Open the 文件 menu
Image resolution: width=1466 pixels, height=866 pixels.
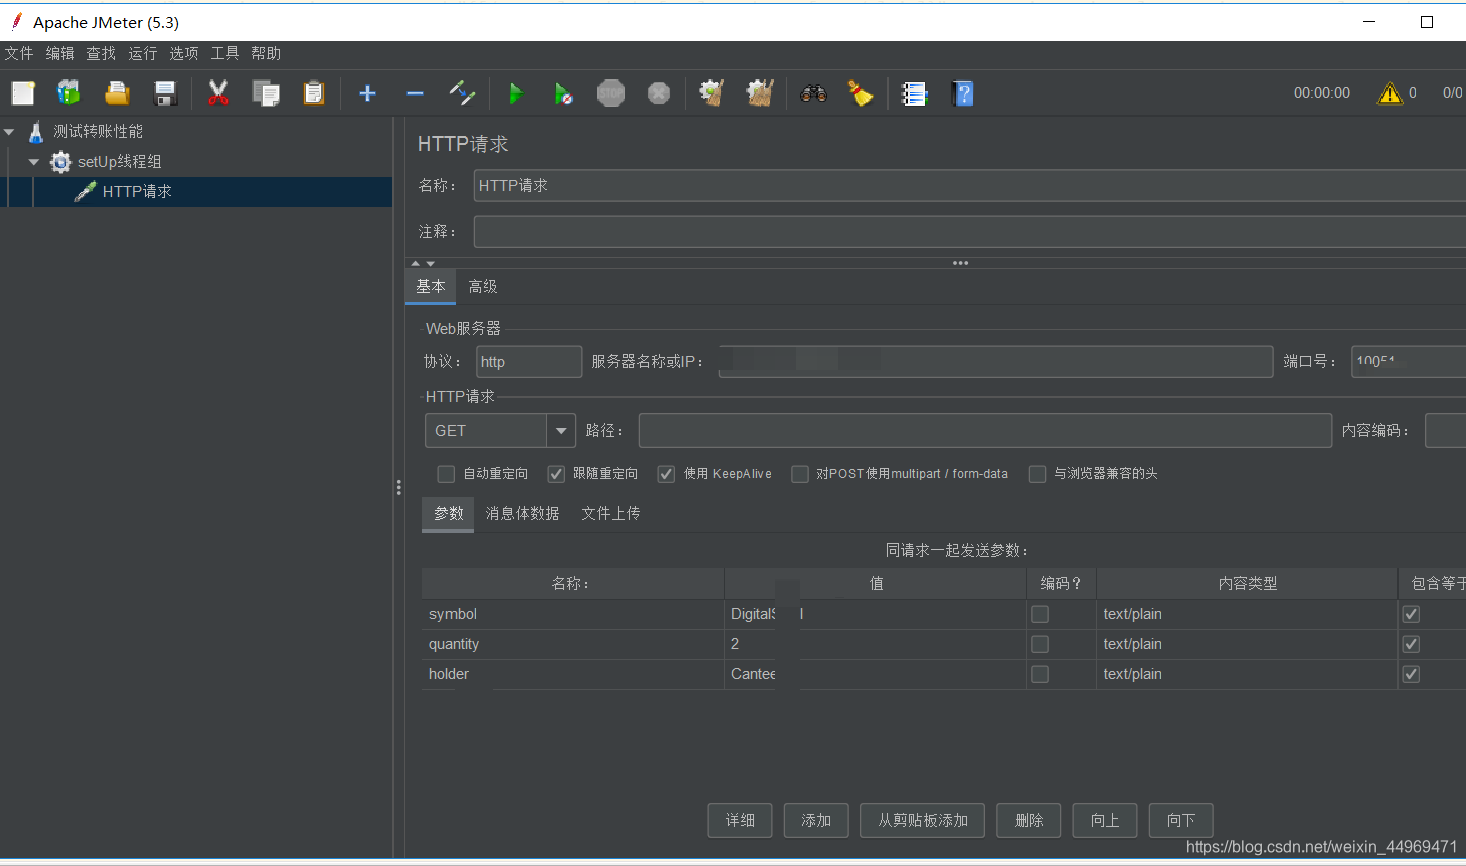tap(19, 53)
